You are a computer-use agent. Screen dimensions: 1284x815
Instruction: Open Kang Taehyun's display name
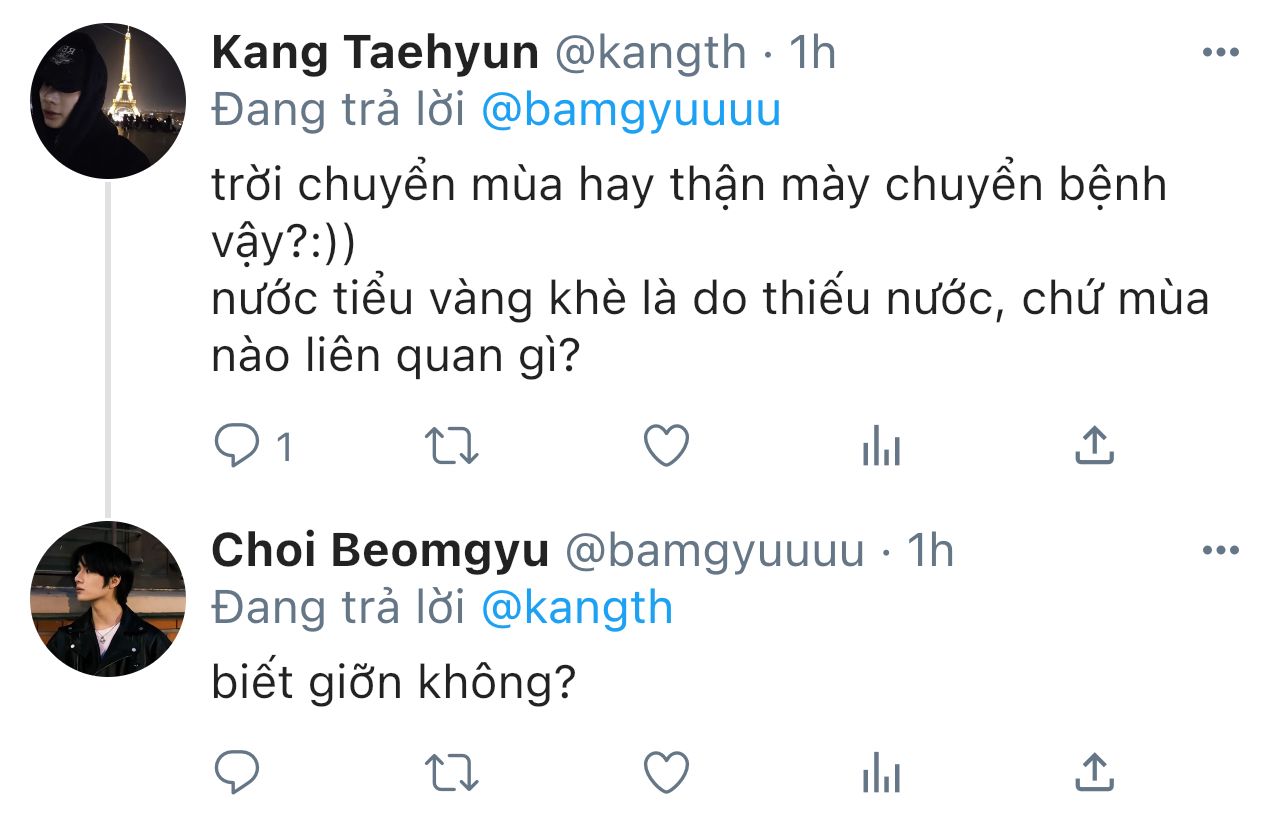coord(375,53)
